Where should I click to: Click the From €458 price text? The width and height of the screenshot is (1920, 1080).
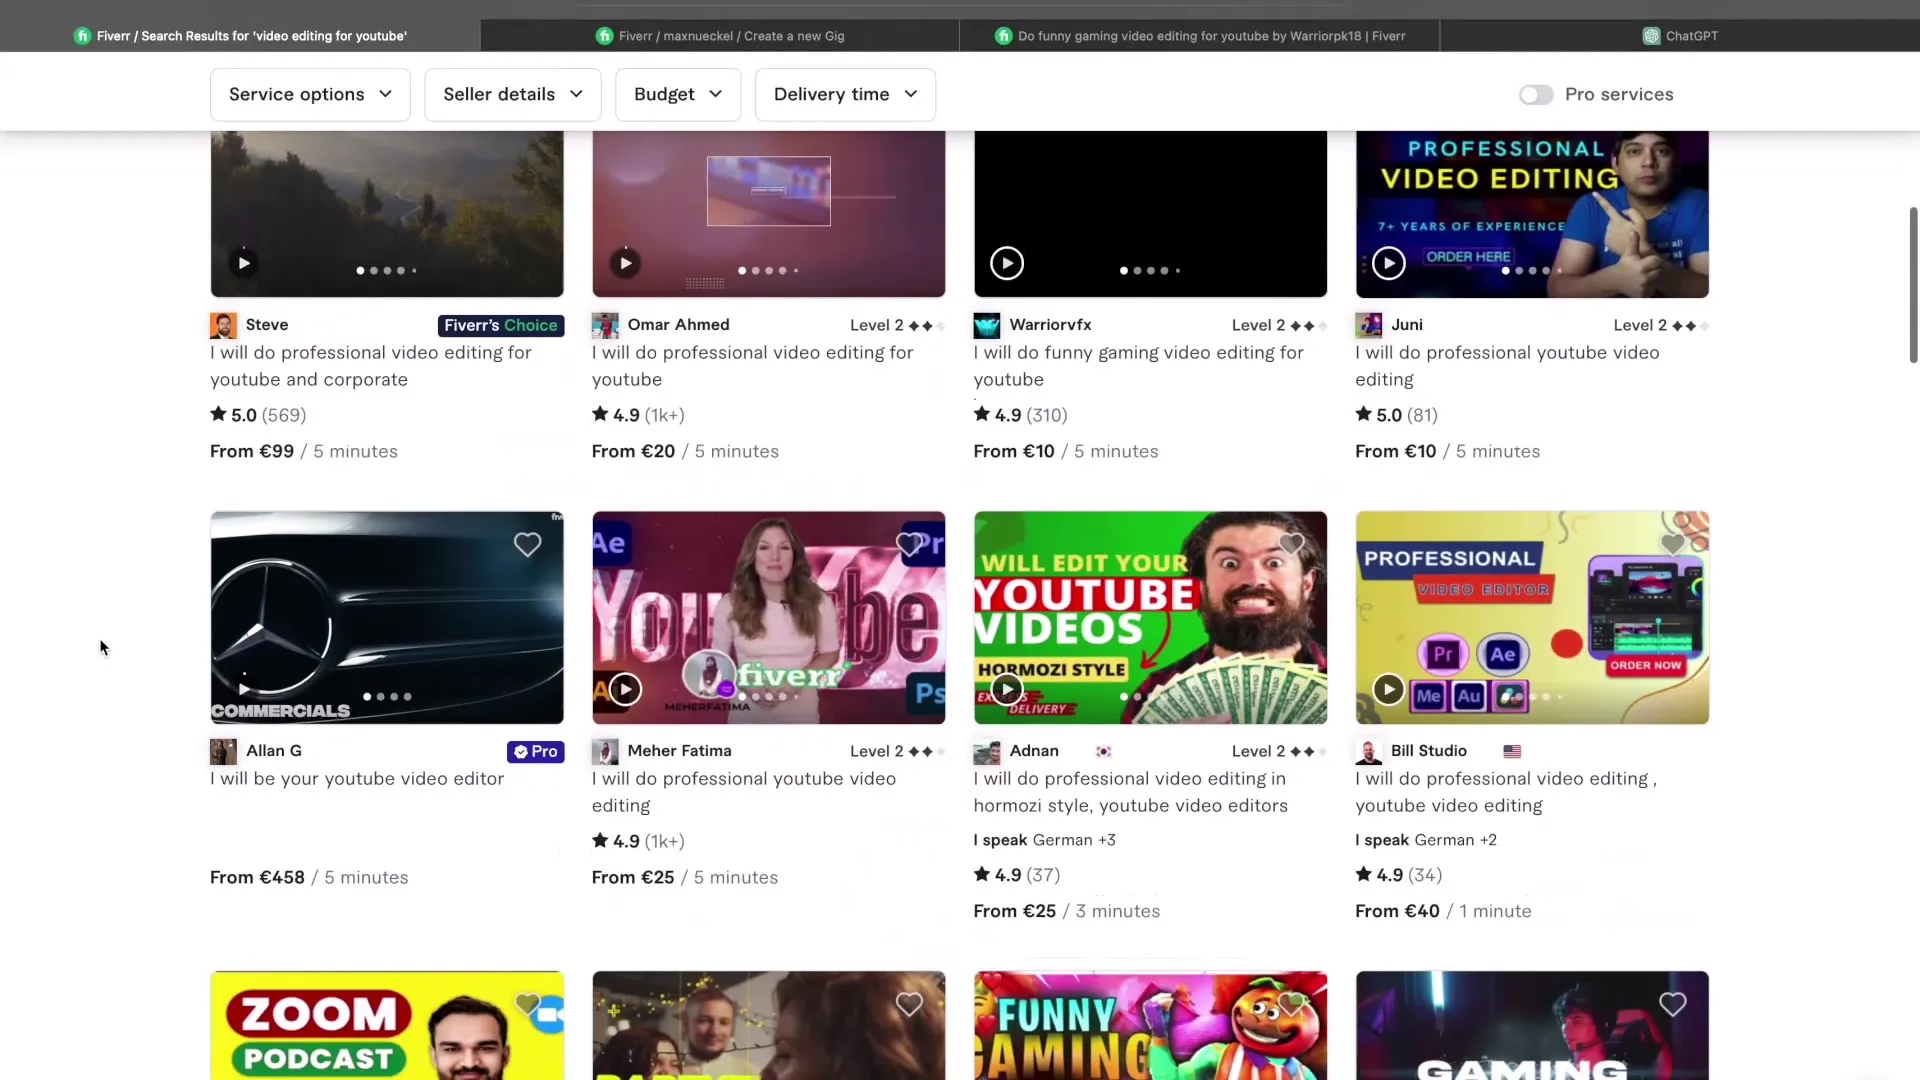257,878
